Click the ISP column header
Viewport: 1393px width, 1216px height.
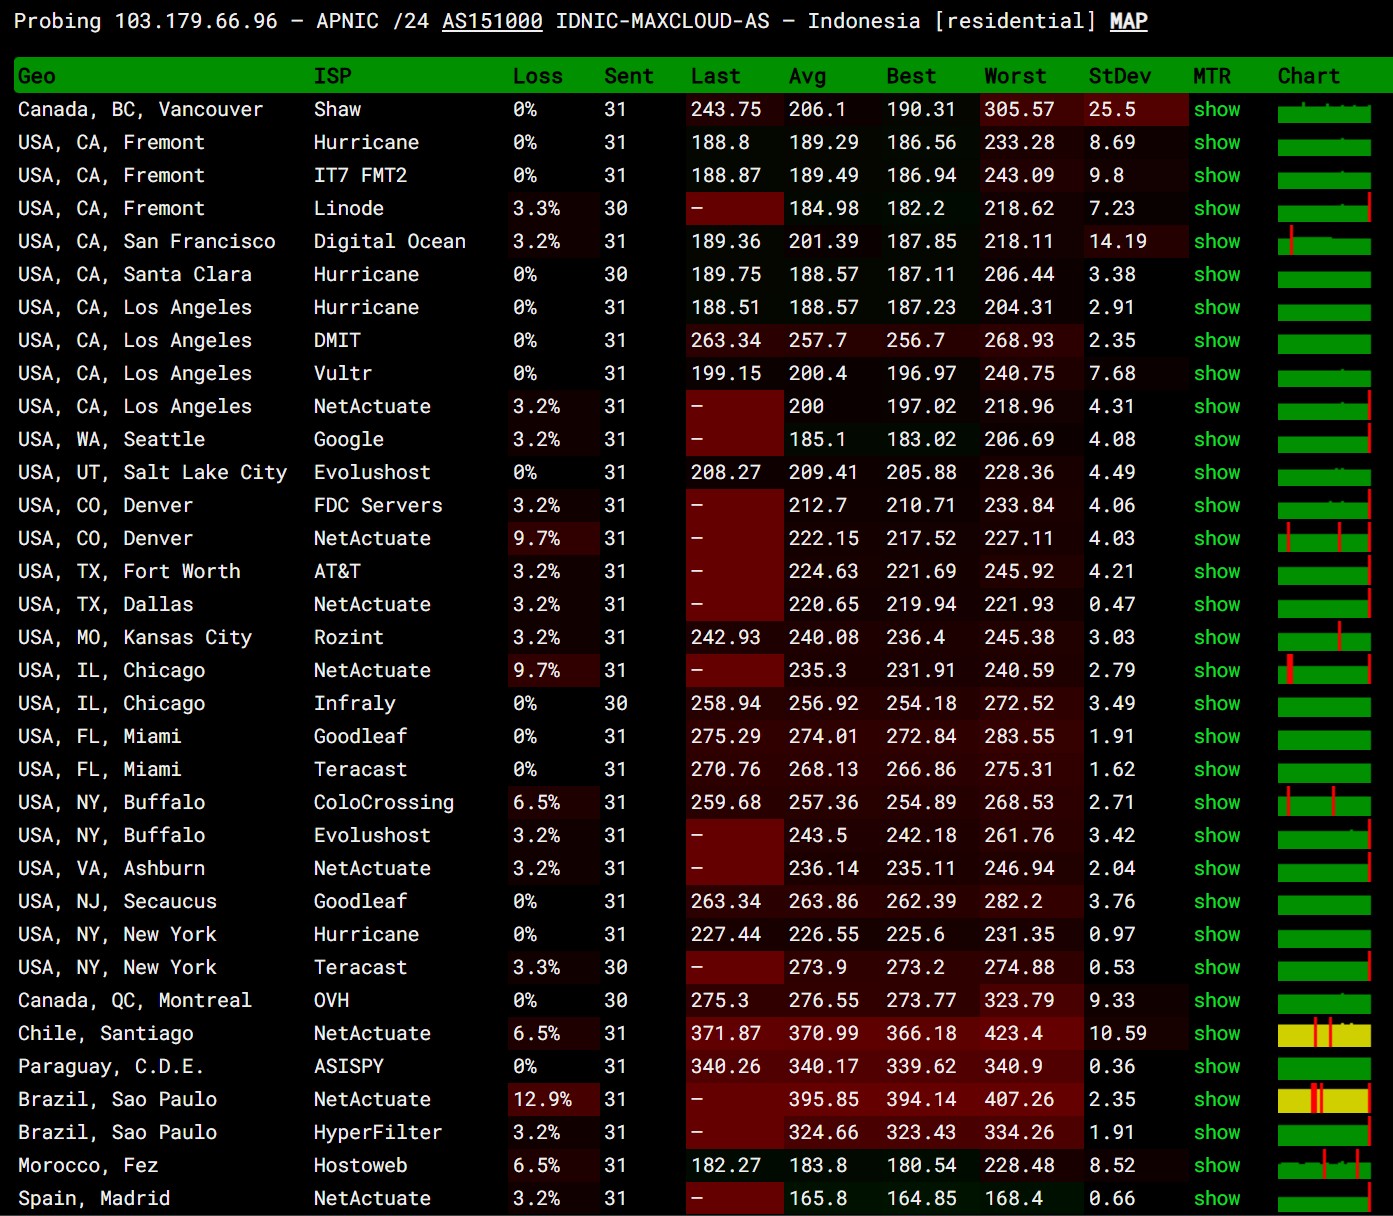point(332,76)
